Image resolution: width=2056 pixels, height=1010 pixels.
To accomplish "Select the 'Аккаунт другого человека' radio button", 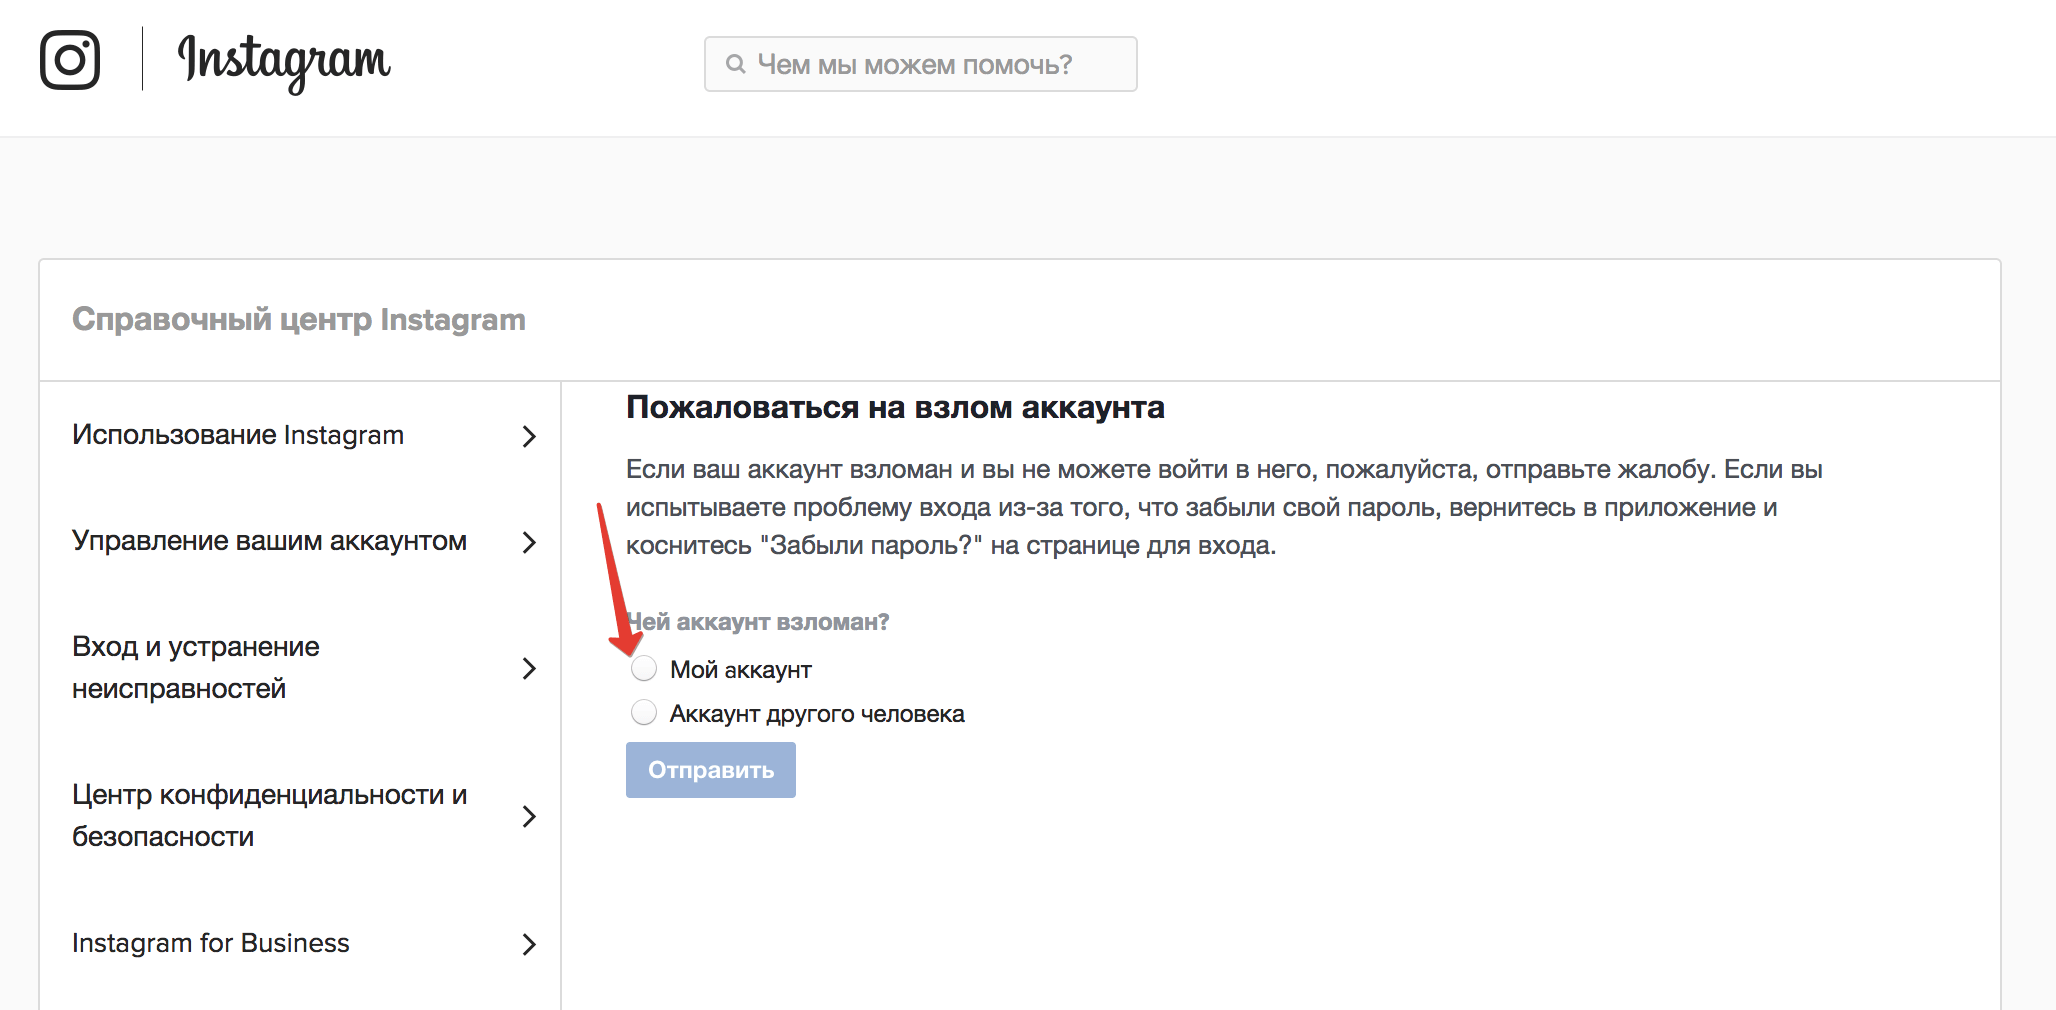I will (x=644, y=712).
